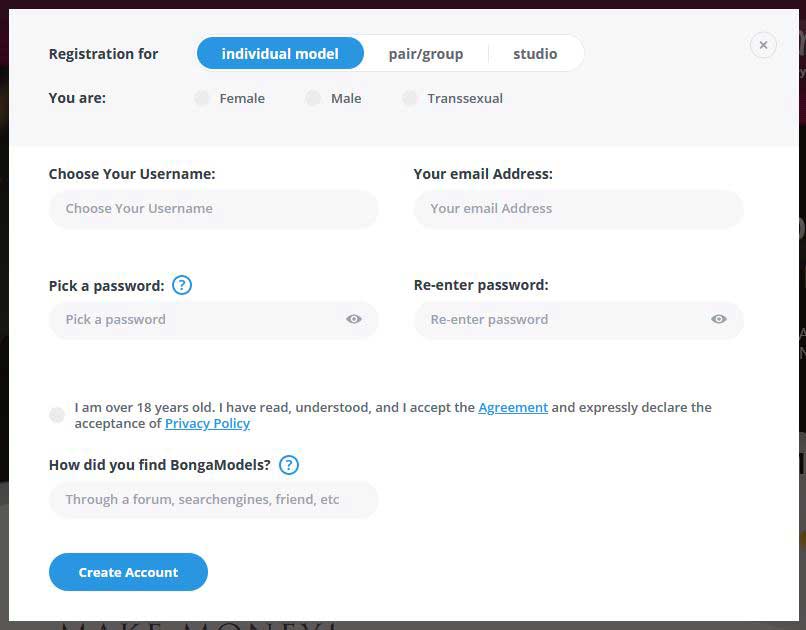Image resolution: width=806 pixels, height=630 pixels.
Task: Click the forum/searchengines referral field
Action: (213, 500)
